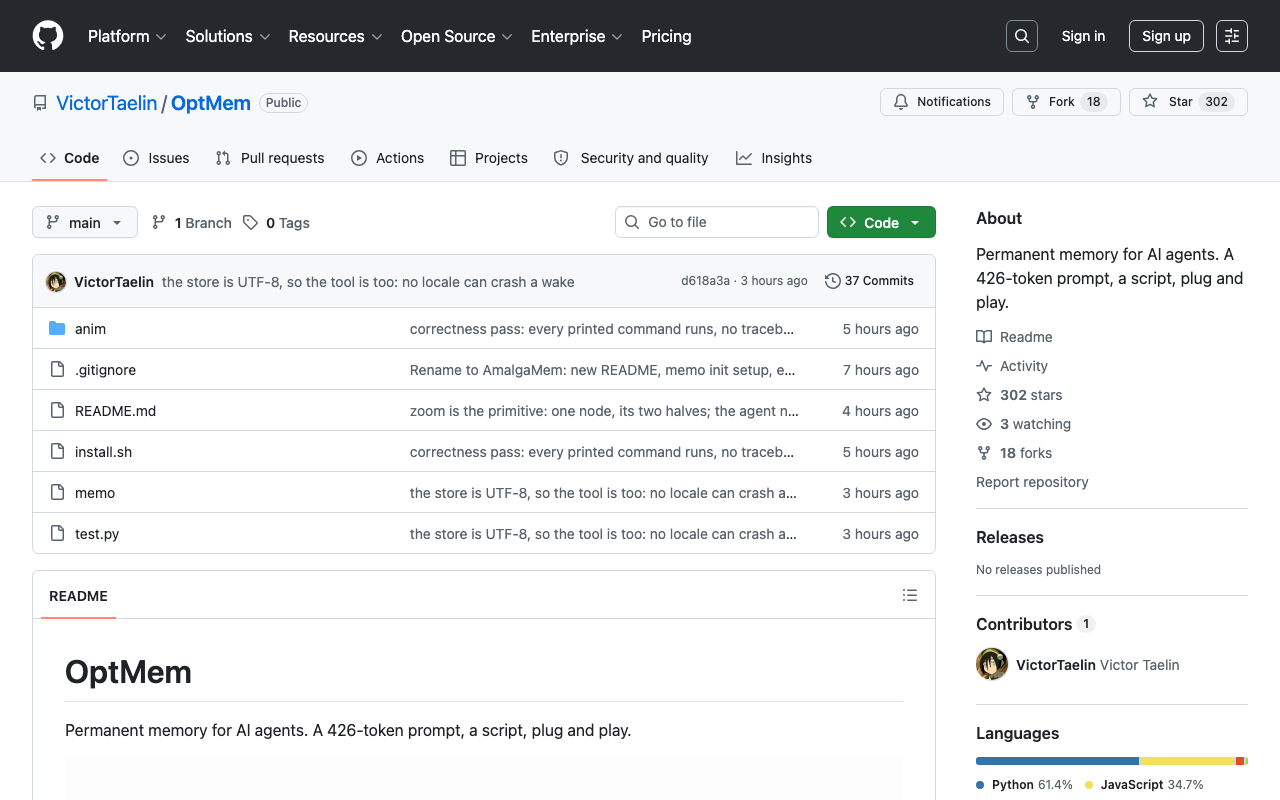Click the memo file icon
Viewport: 1280px width, 800px height.
point(57,493)
